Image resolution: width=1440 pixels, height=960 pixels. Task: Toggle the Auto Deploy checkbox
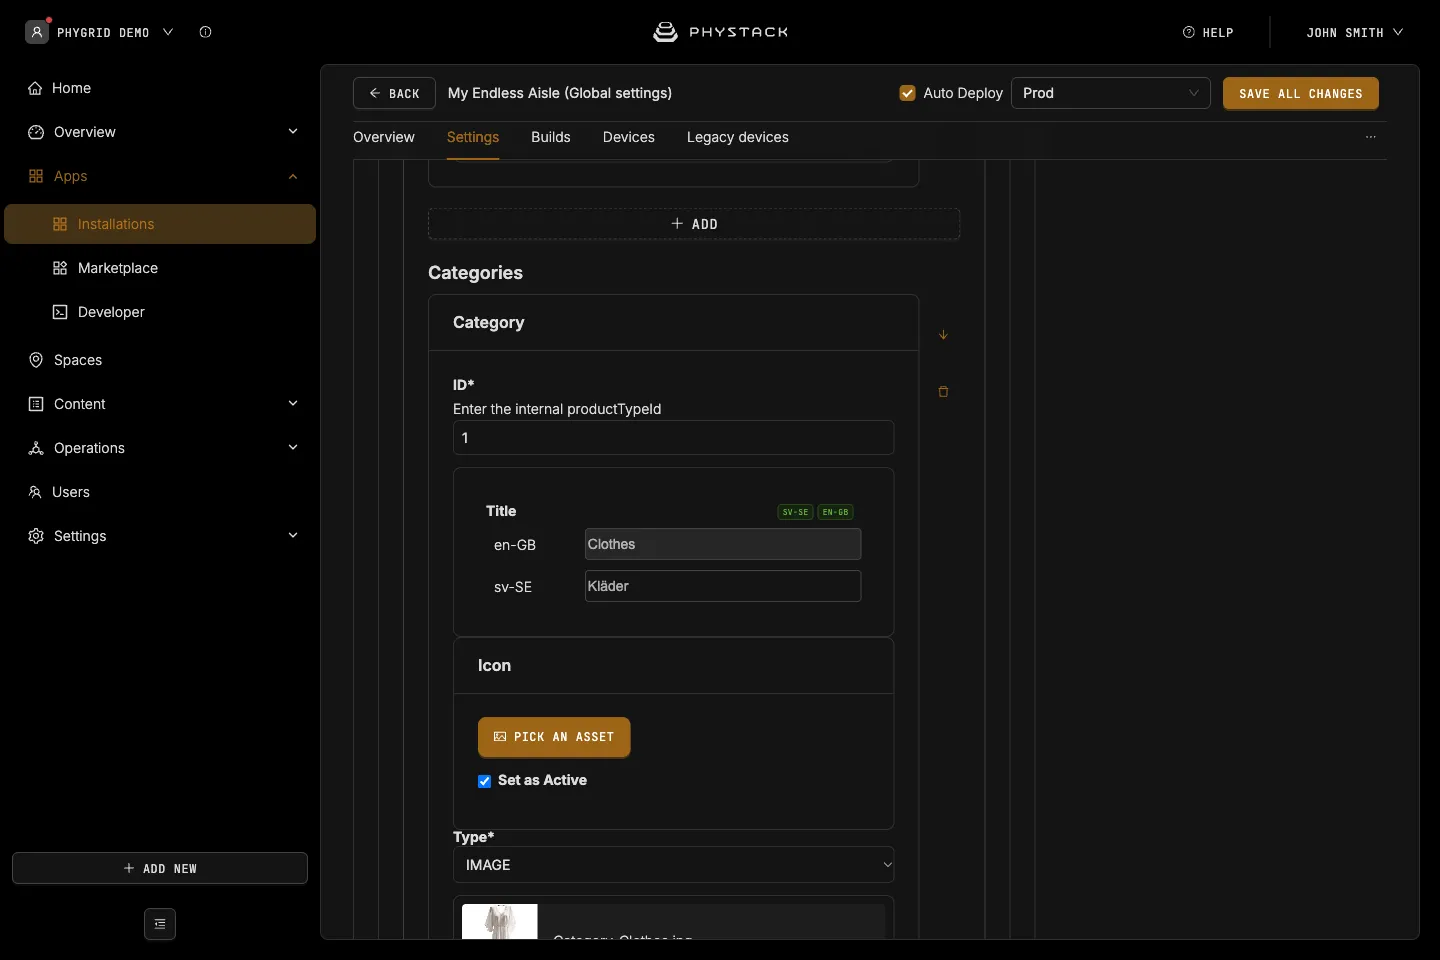tap(908, 93)
